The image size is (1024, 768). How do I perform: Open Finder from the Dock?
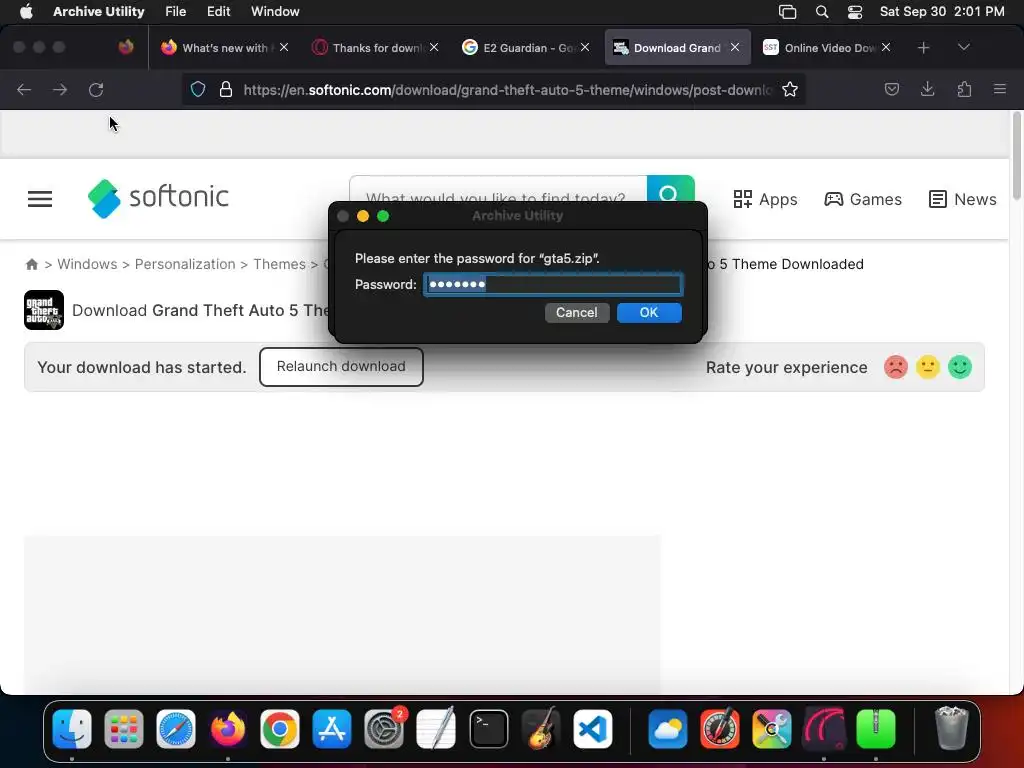click(72, 729)
